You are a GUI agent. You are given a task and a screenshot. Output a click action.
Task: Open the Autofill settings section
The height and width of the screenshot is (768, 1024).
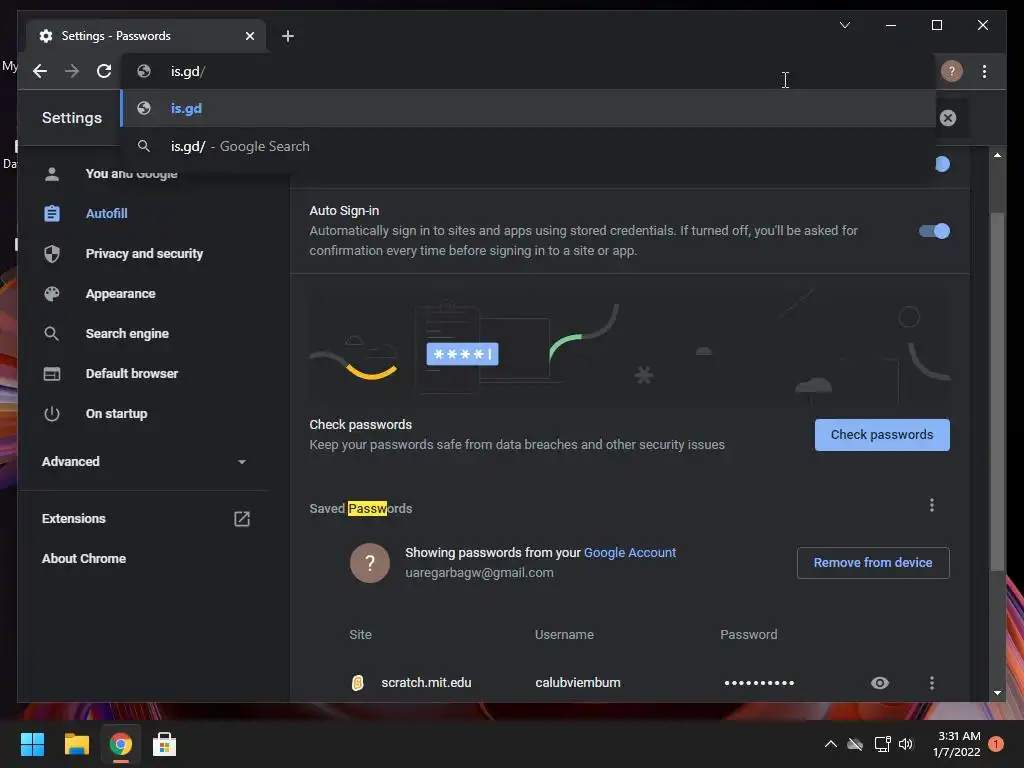tap(106, 214)
